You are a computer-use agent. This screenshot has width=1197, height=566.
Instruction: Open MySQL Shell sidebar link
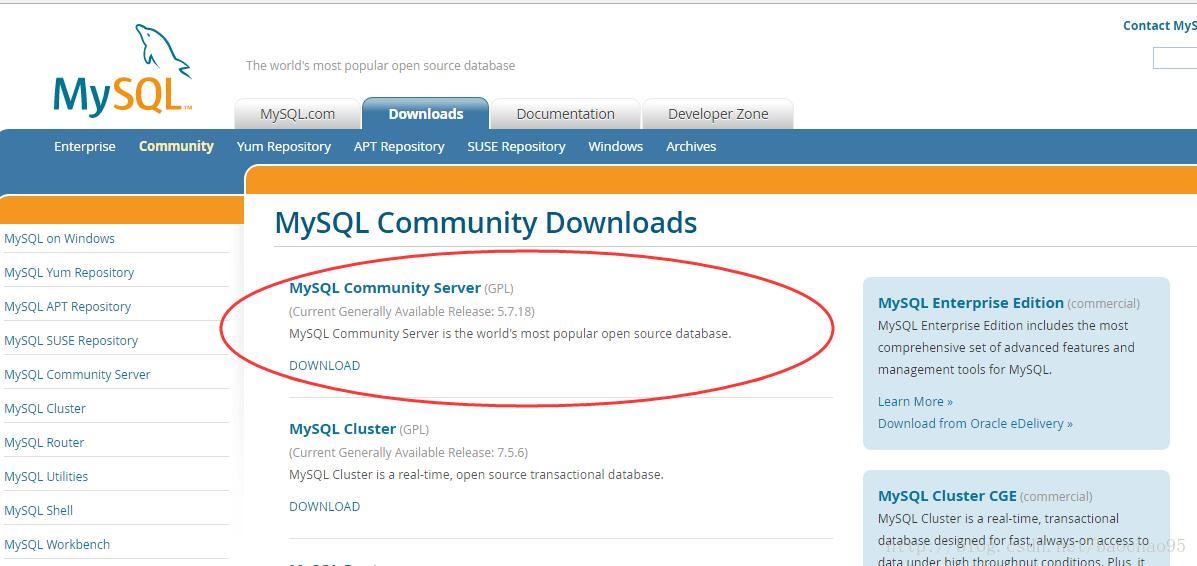tap(38, 510)
